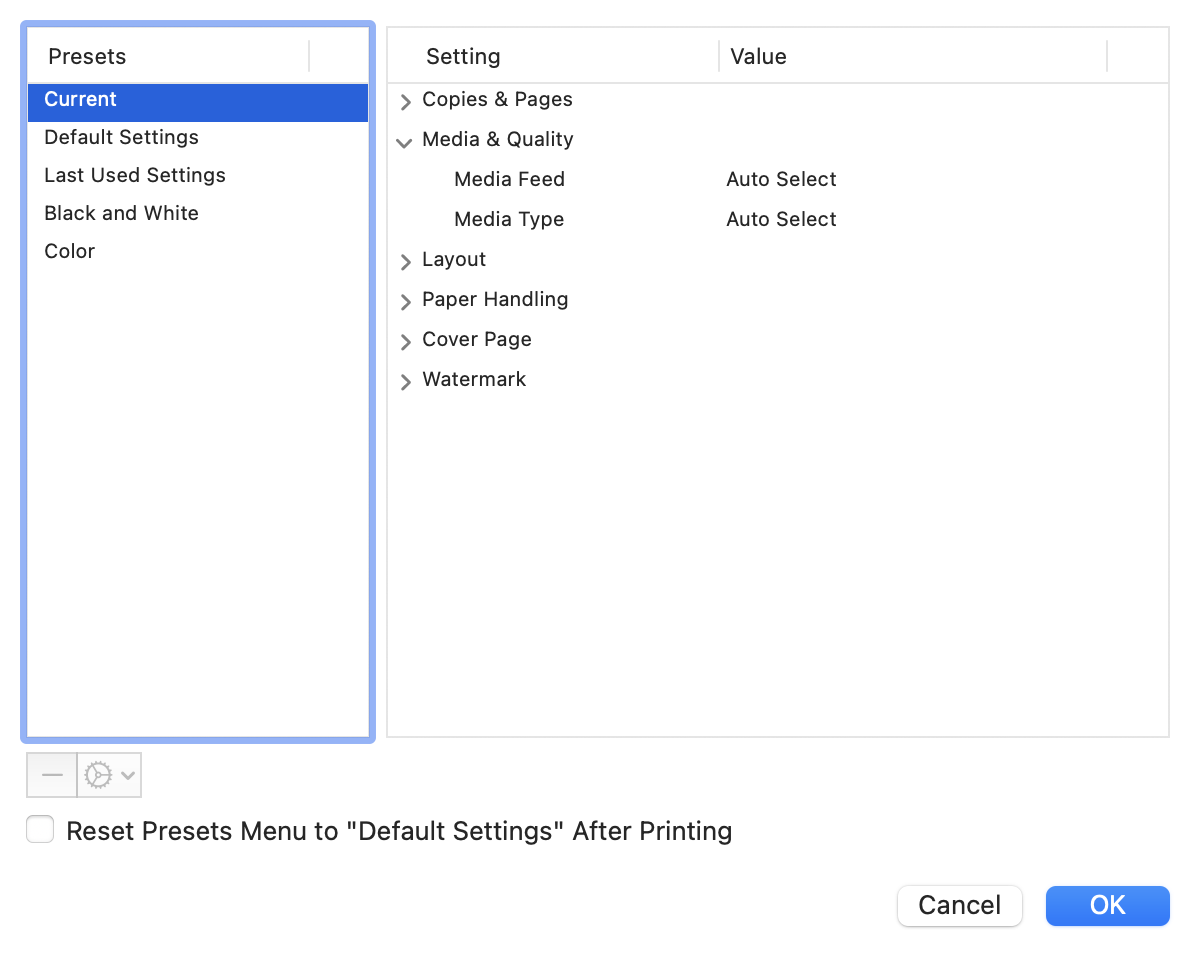
Task: Click the Value column header
Action: [758, 57]
